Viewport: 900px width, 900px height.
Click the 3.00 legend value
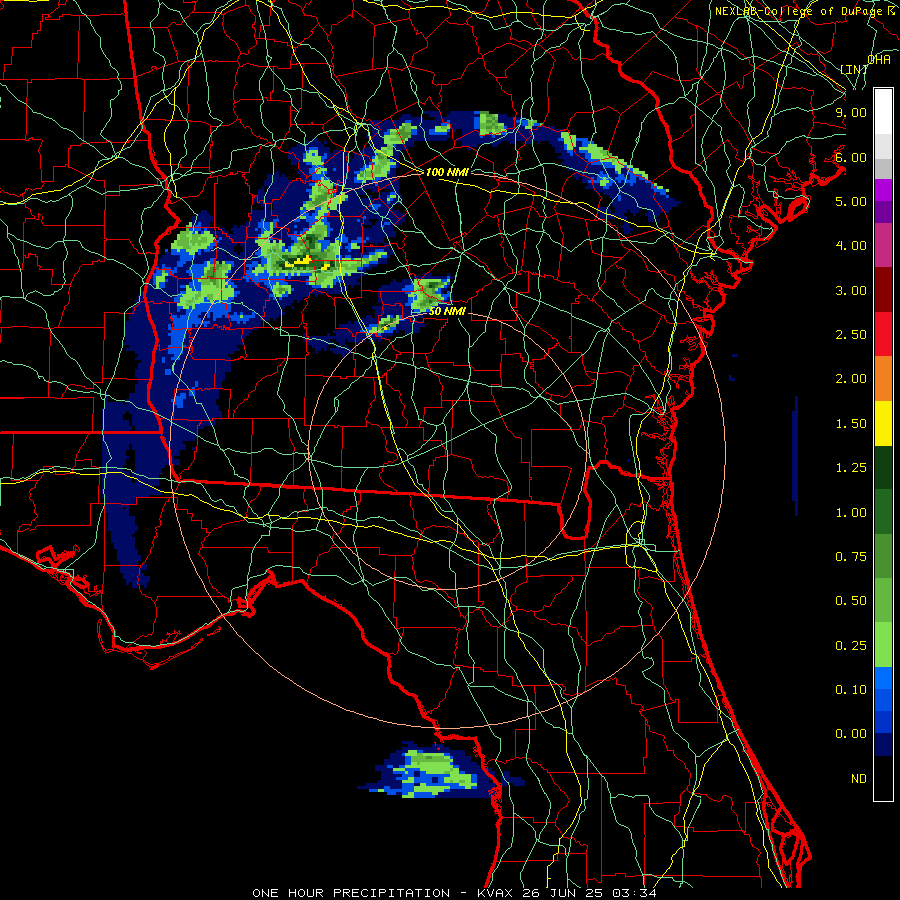click(851, 290)
